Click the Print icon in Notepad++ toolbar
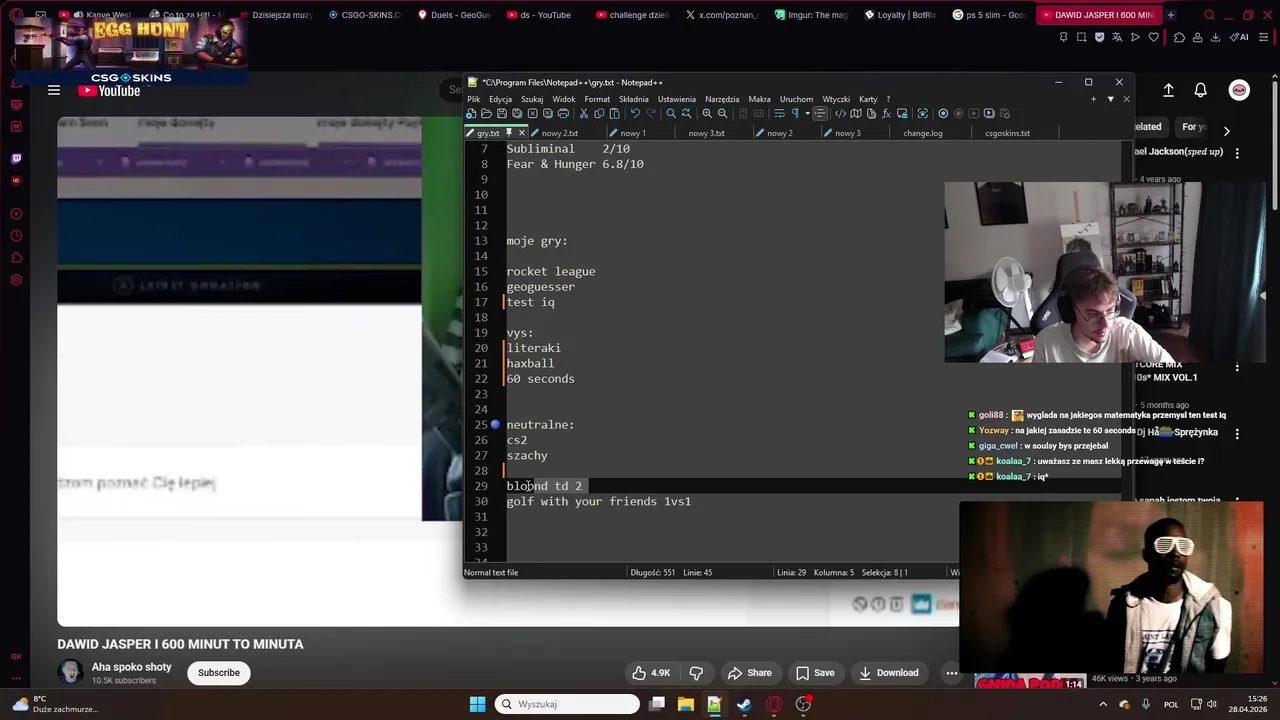 point(563,113)
